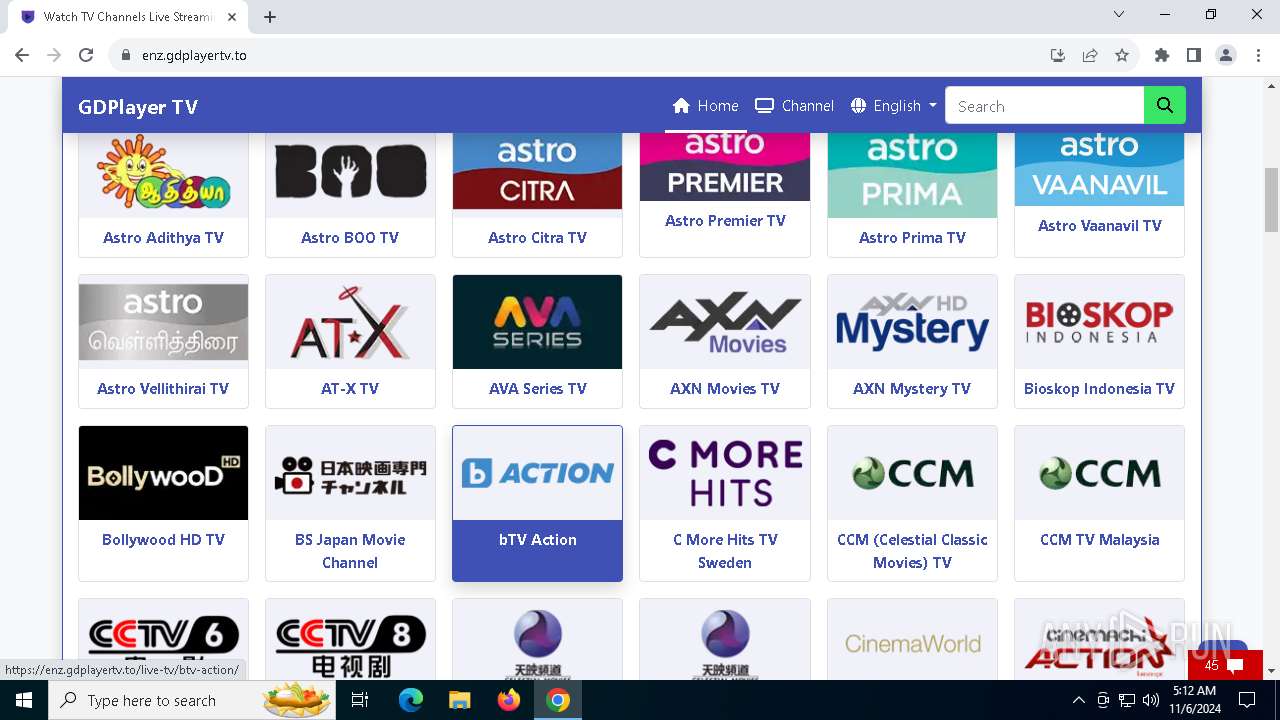
Task: Open Task View in the taskbar
Action: (x=360, y=700)
